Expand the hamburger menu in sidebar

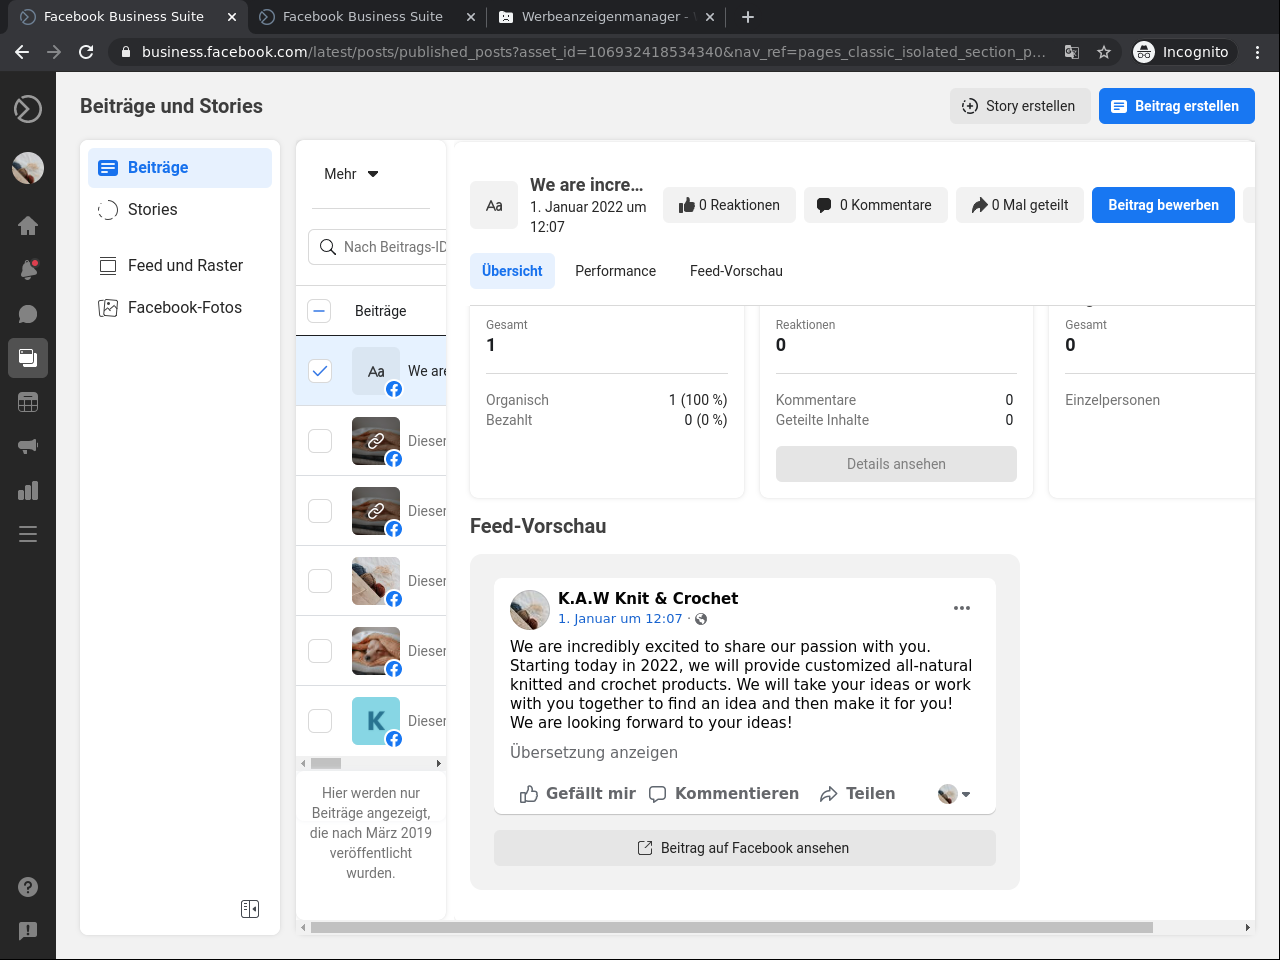pyautogui.click(x=28, y=534)
